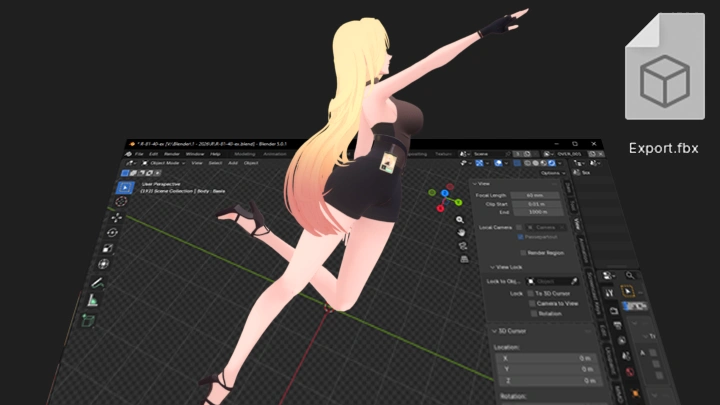
Task: Enable Lock Camera to View
Action: click(x=531, y=303)
